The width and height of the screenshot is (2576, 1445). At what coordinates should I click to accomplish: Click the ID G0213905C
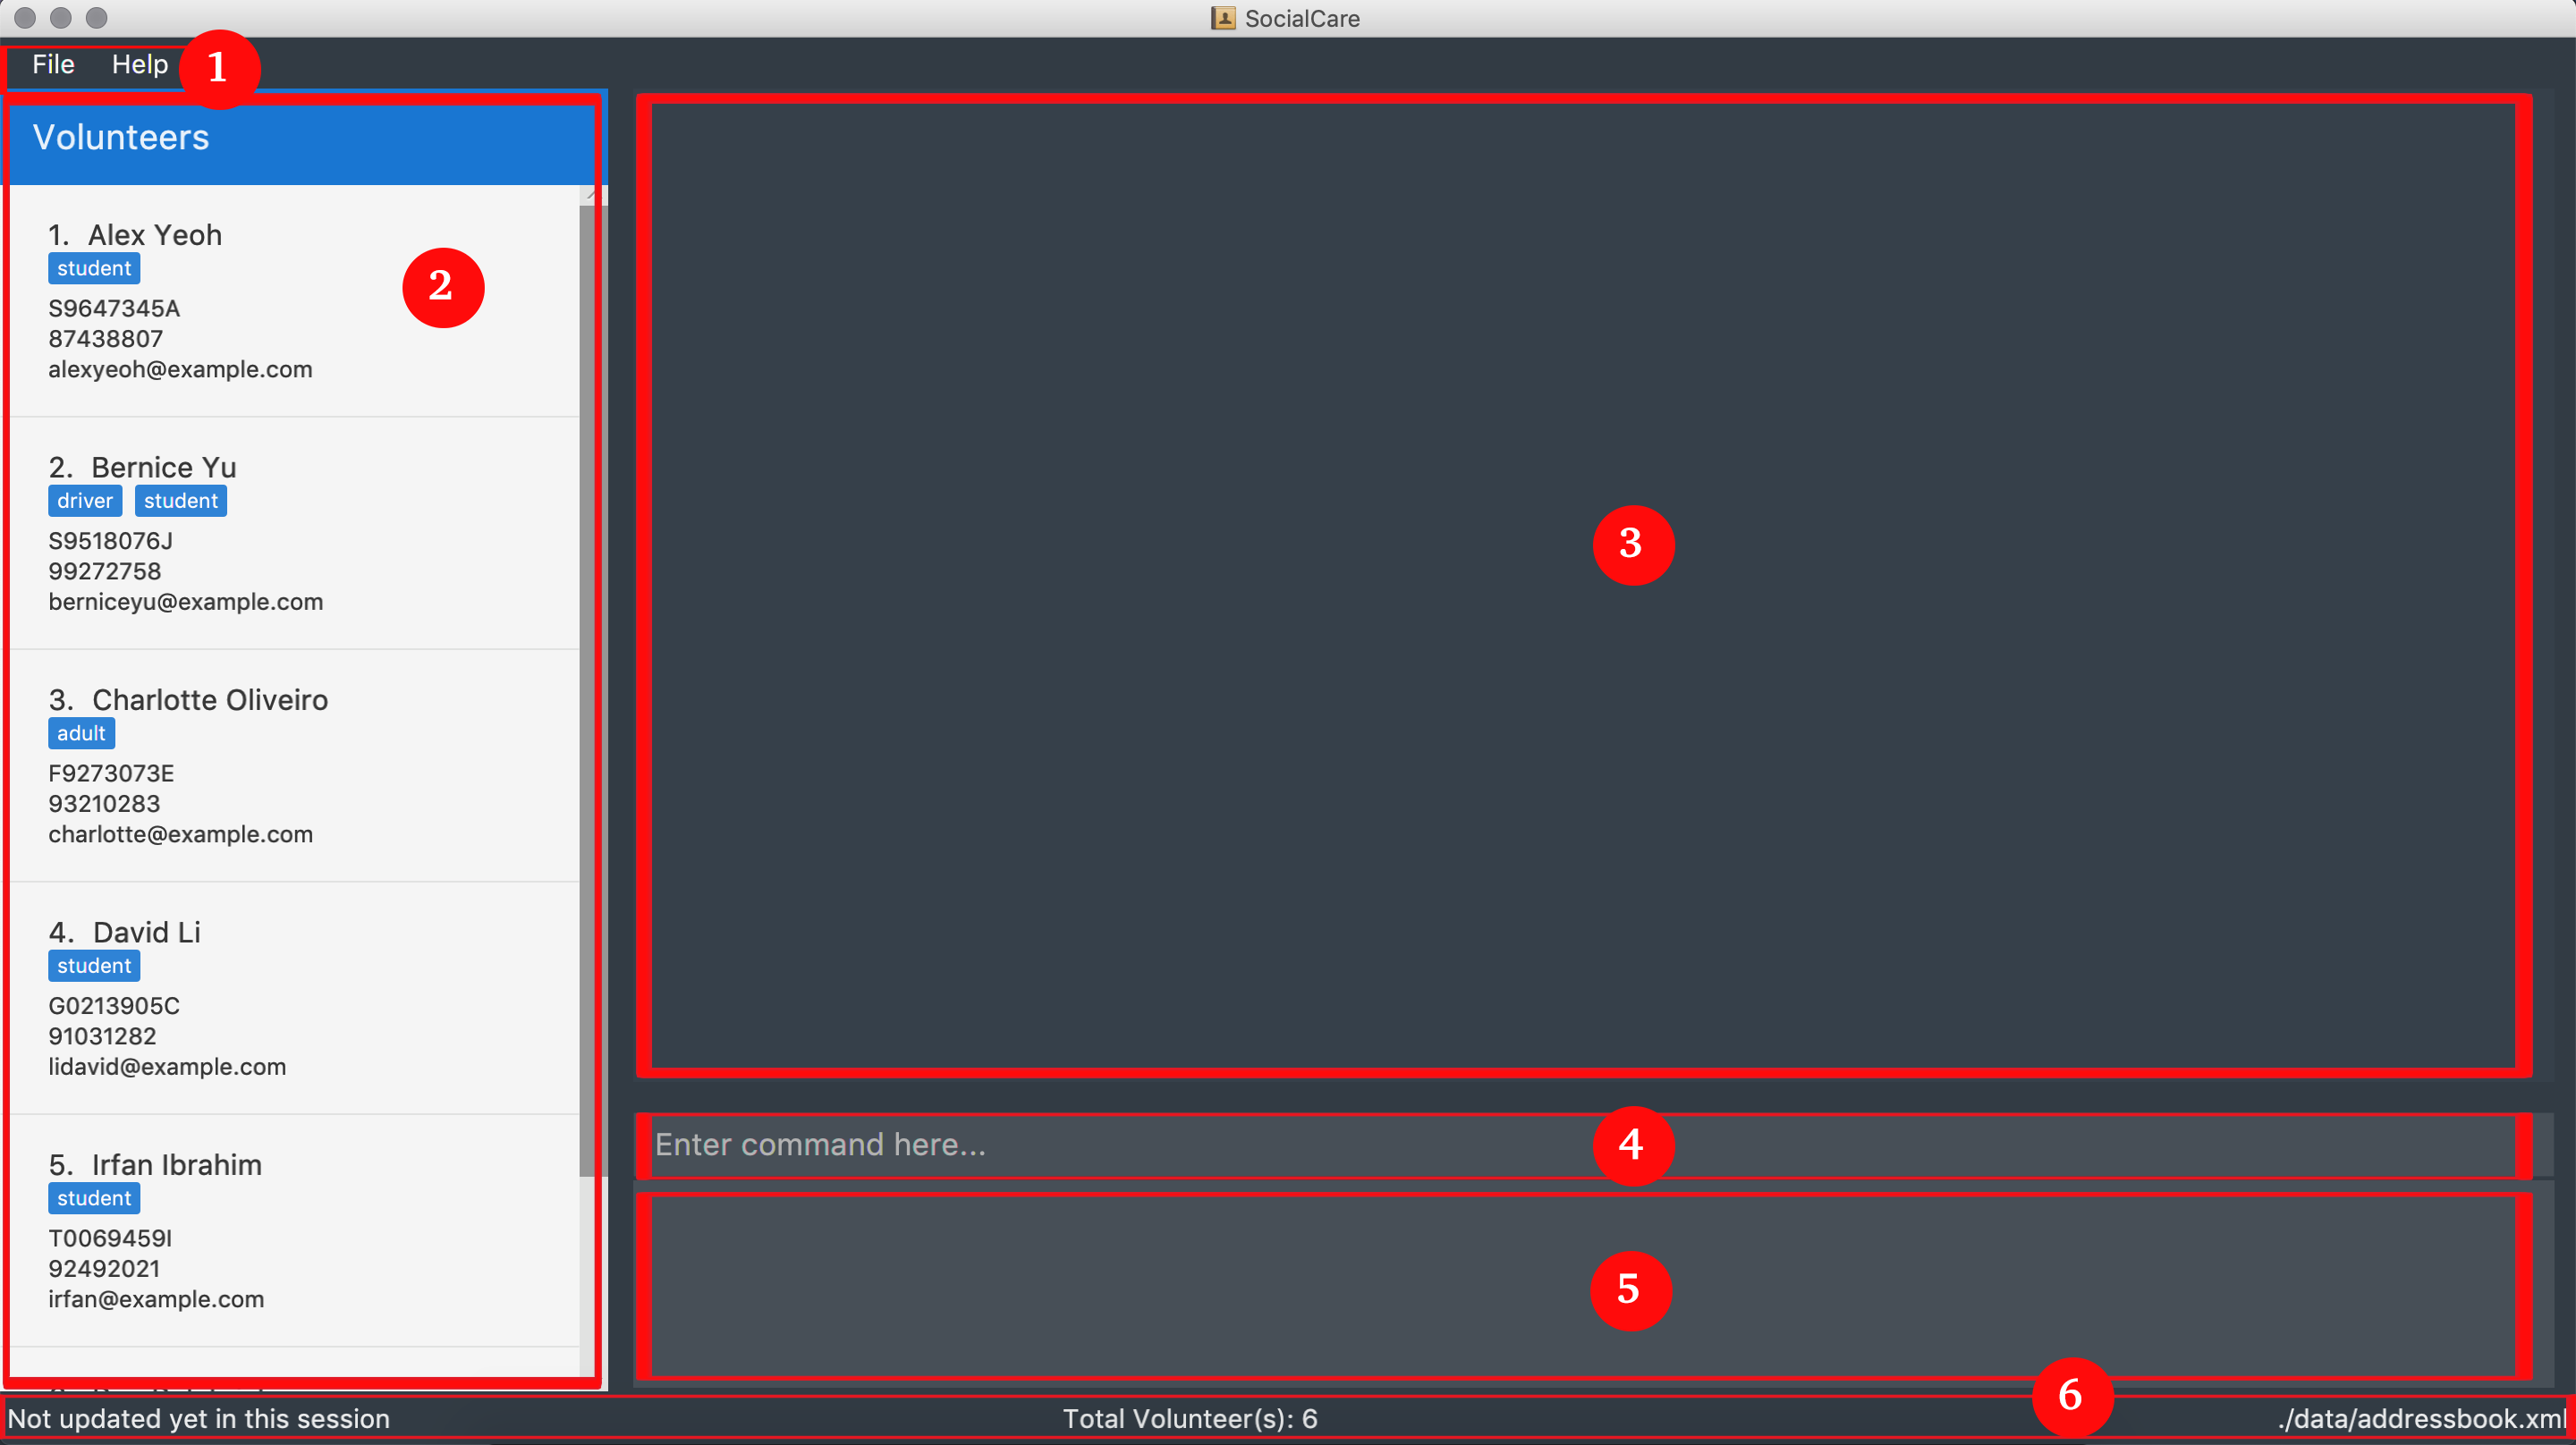[x=114, y=1006]
